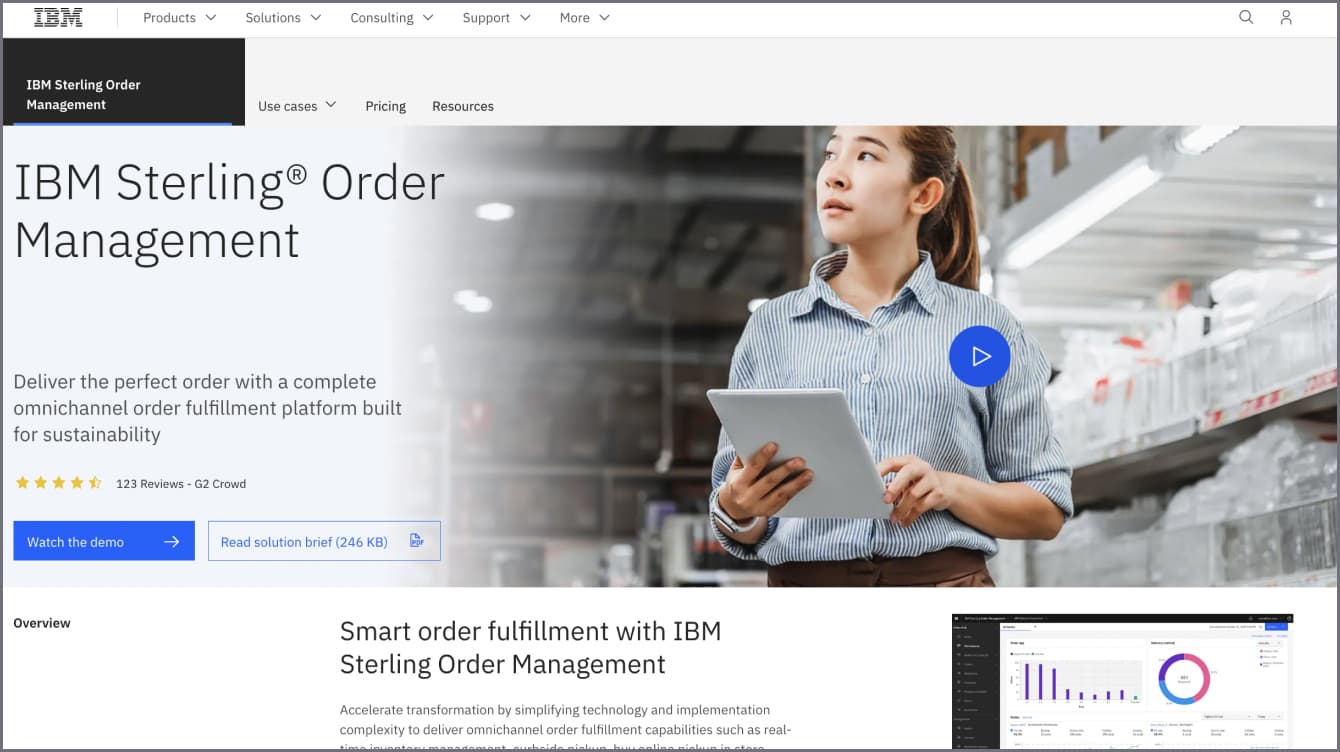1340x752 pixels.
Task: Click the PDF icon on solution brief
Action: (417, 541)
